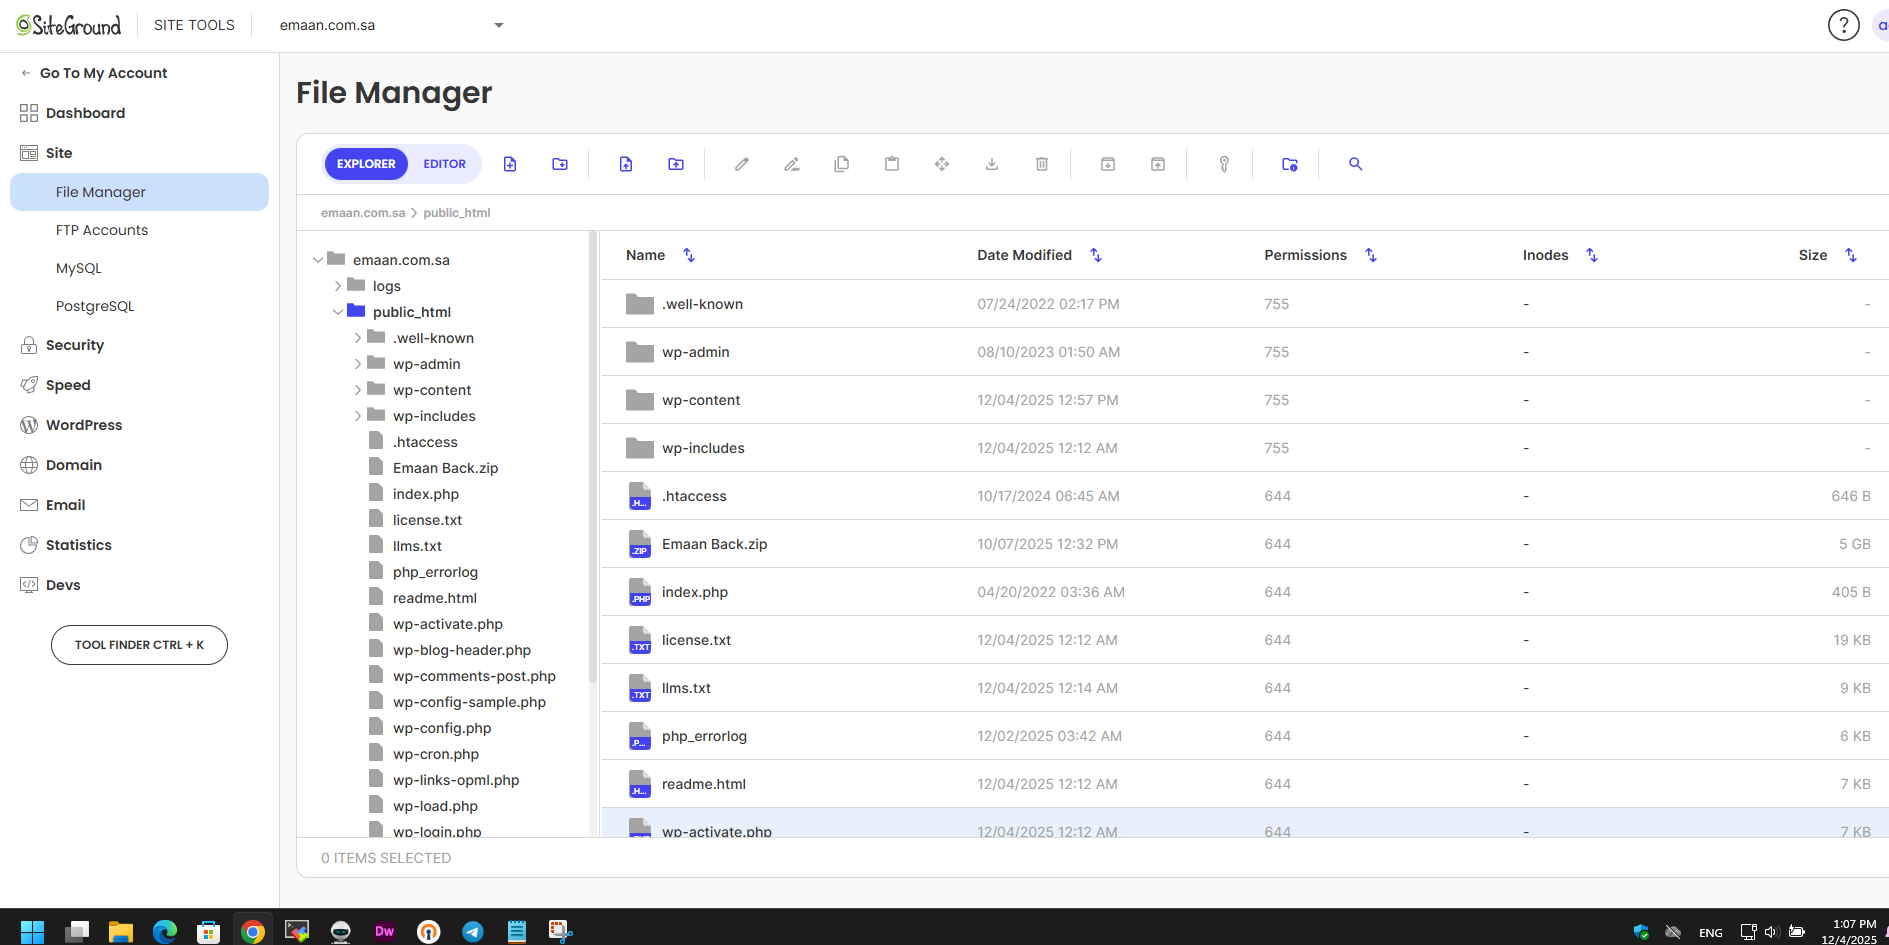The width and height of the screenshot is (1889, 945).
Task: Click the key Permissions toolbar icon
Action: tap(1223, 164)
